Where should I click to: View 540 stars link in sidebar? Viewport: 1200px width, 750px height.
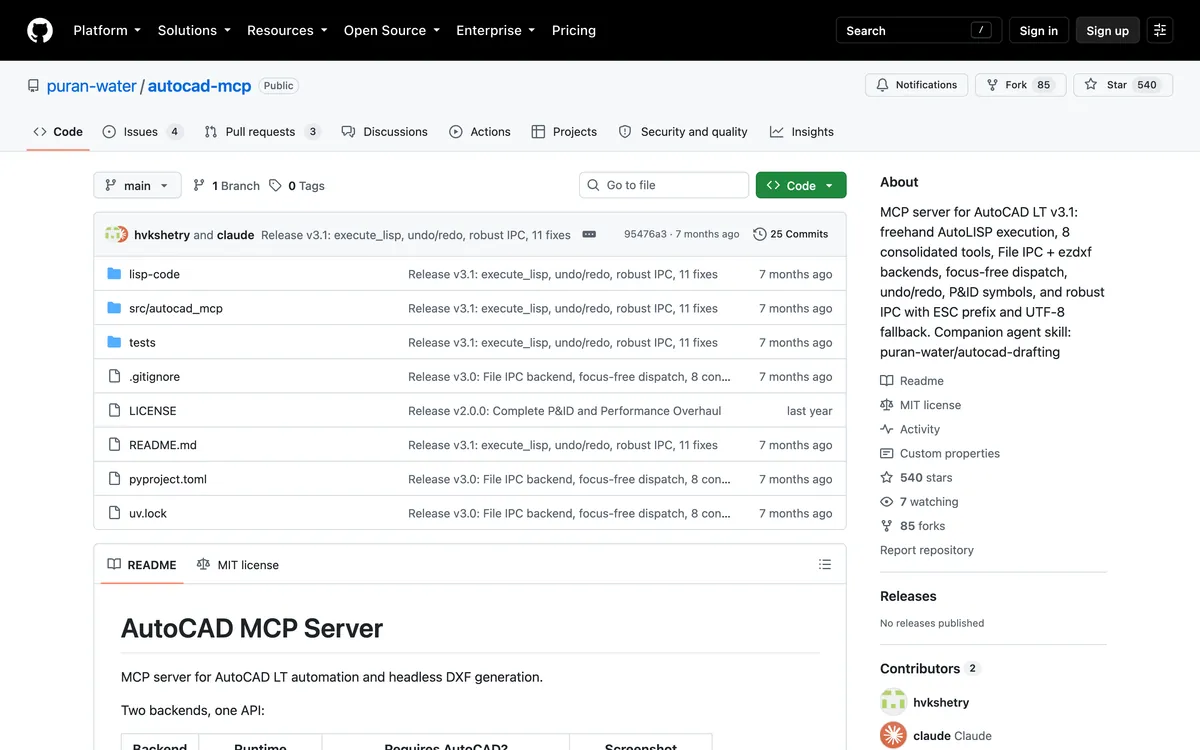click(916, 478)
